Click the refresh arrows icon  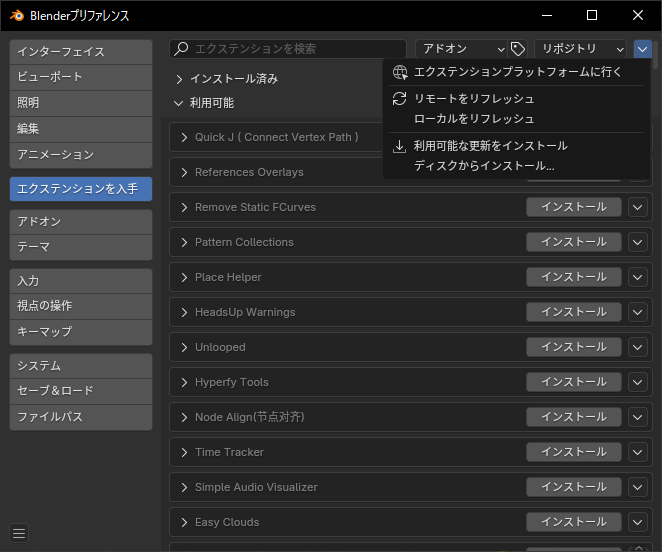(399, 99)
